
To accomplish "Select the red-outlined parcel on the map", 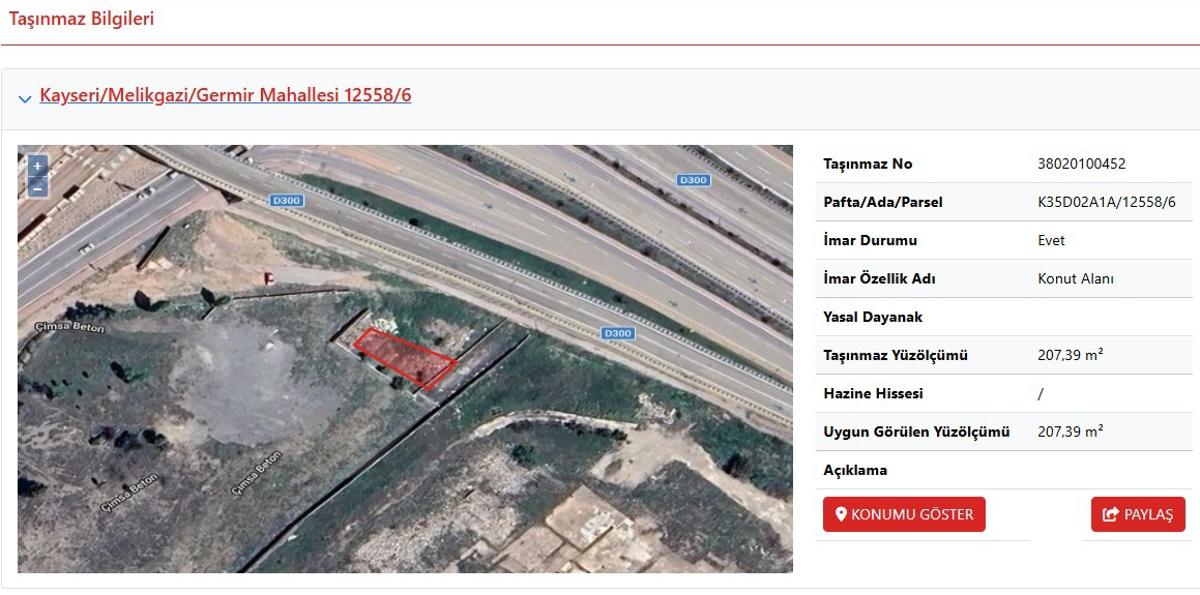I will [x=406, y=356].
